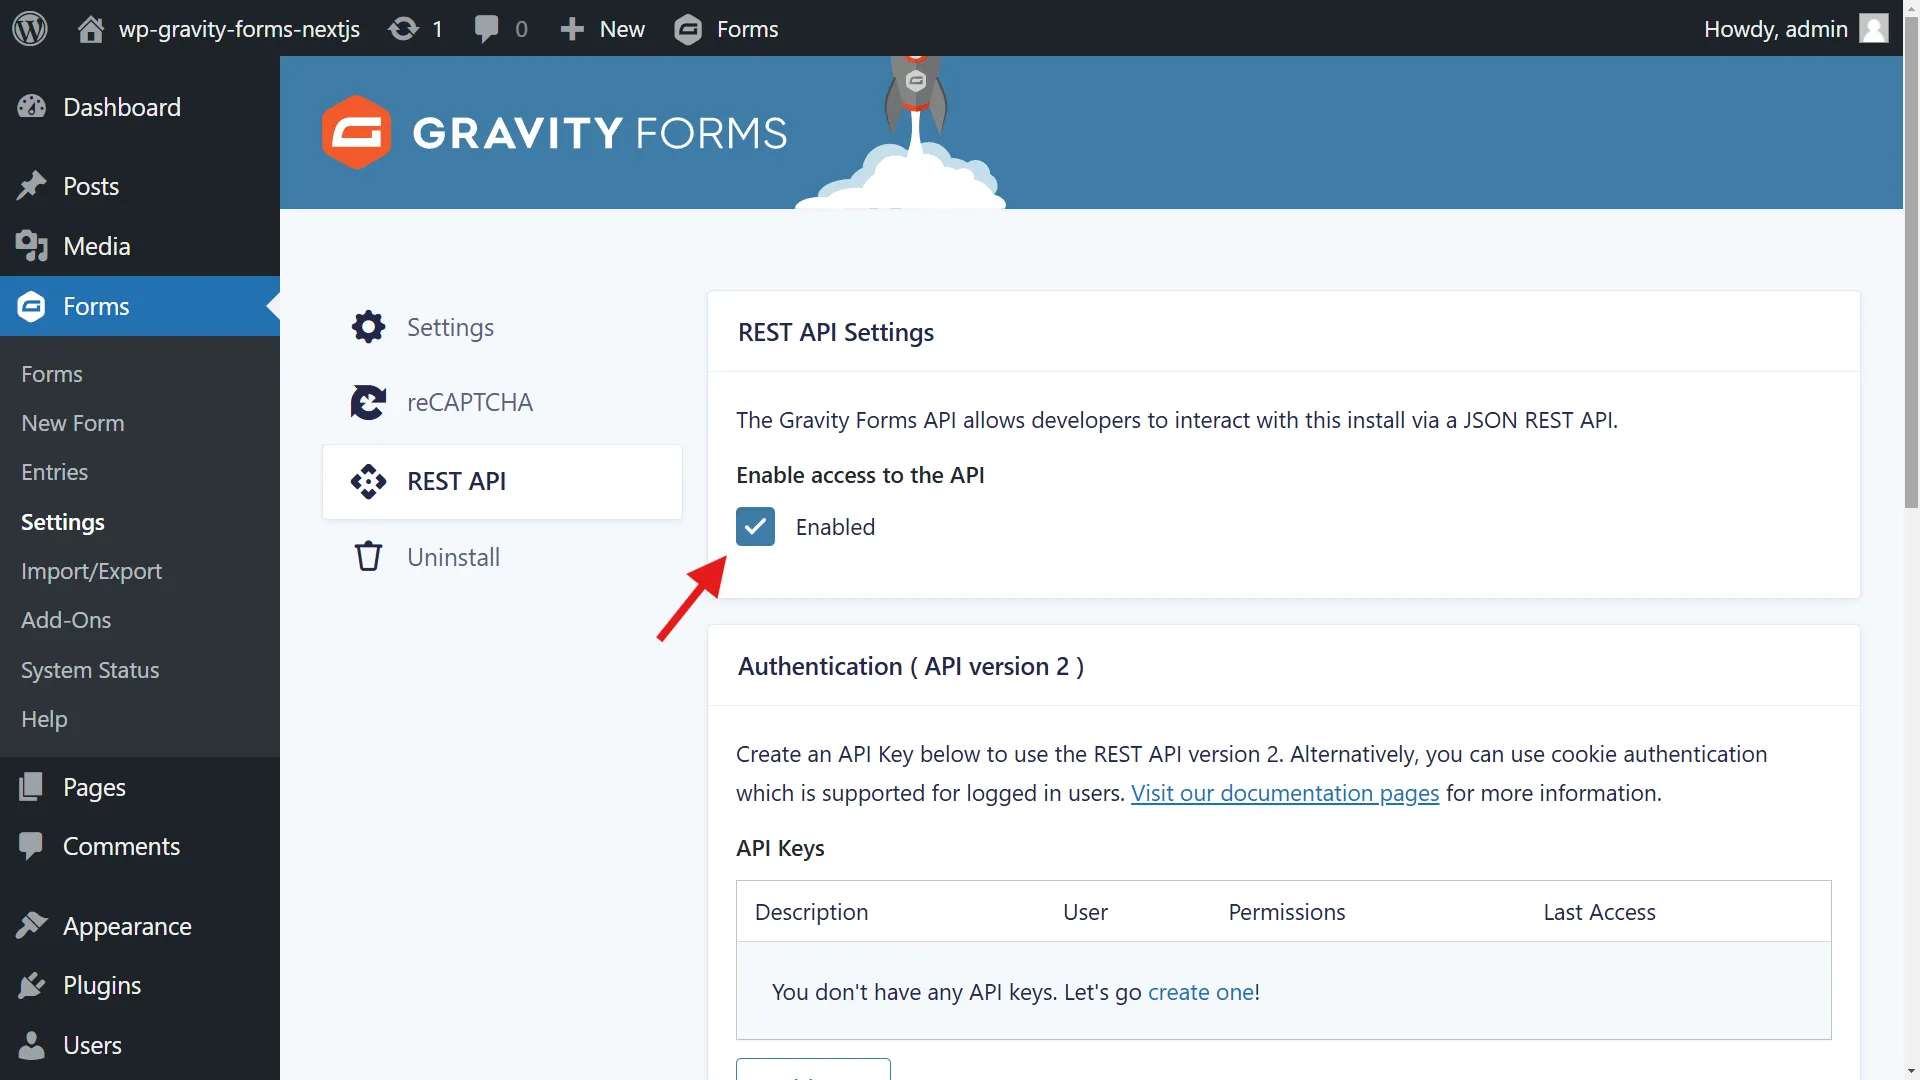Click the plus New icon
Screen dimensions: 1920x1080
click(572, 29)
